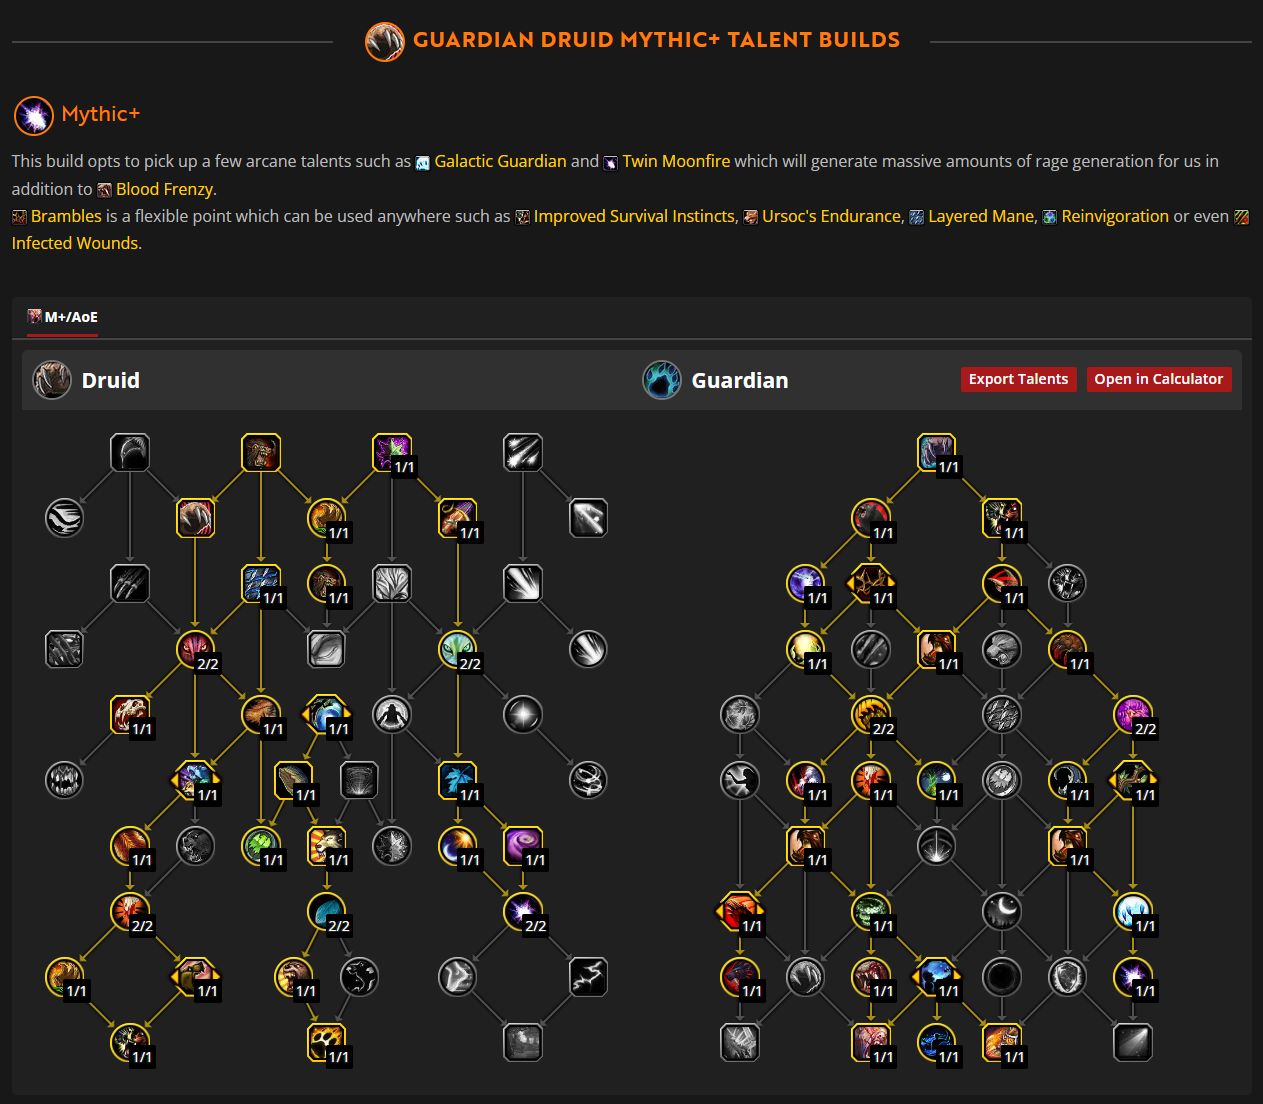Click the Guardian spec paw icon
The height and width of the screenshot is (1104, 1263).
[662, 380]
